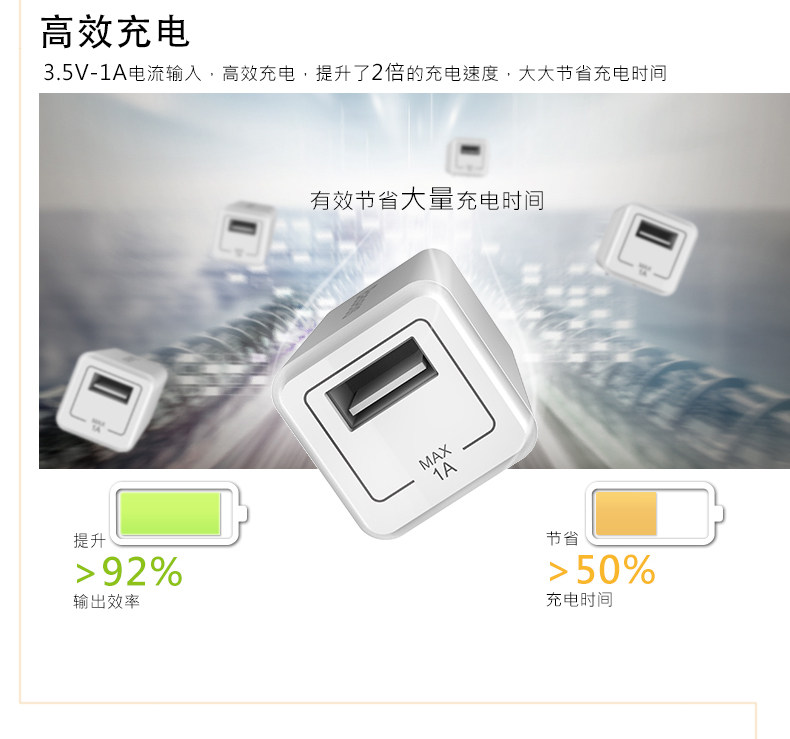Click the blurred charger at top center
This screenshot has height=739, width=790.
click(468, 157)
